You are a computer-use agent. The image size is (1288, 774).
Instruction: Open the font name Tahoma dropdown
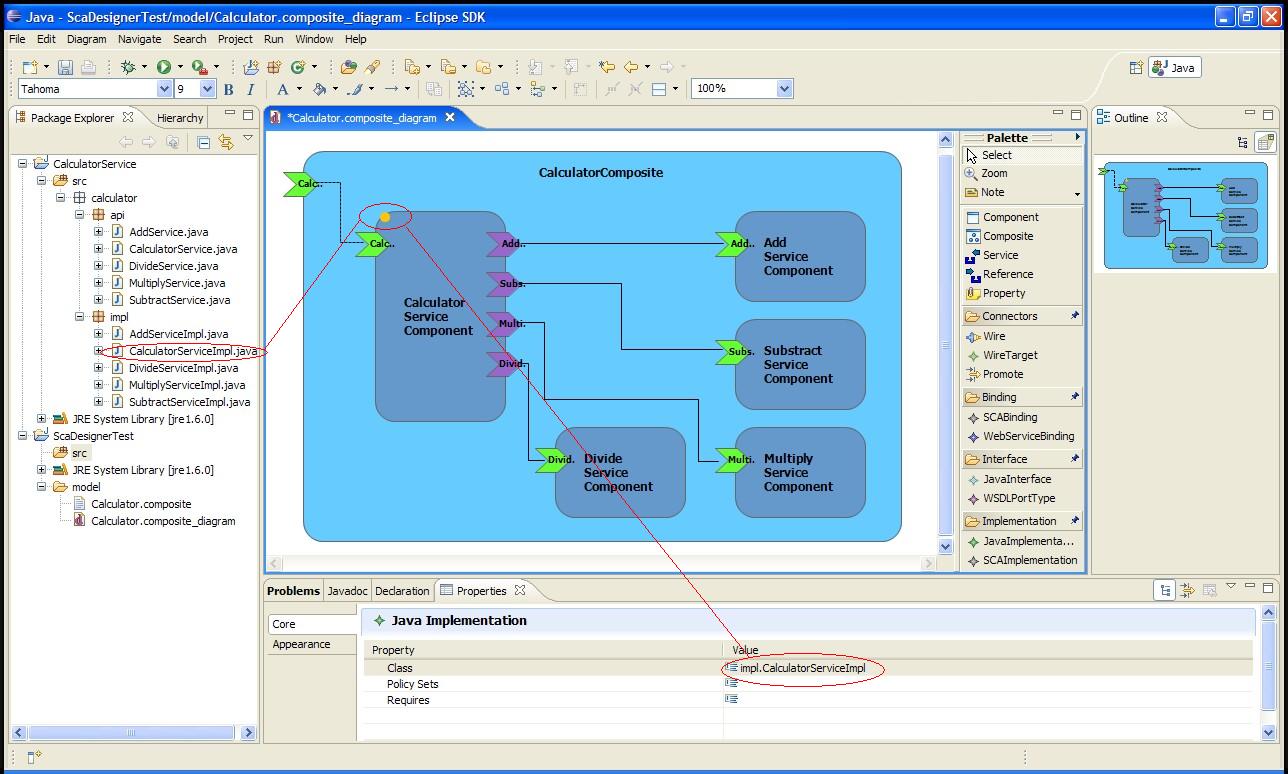(165, 89)
